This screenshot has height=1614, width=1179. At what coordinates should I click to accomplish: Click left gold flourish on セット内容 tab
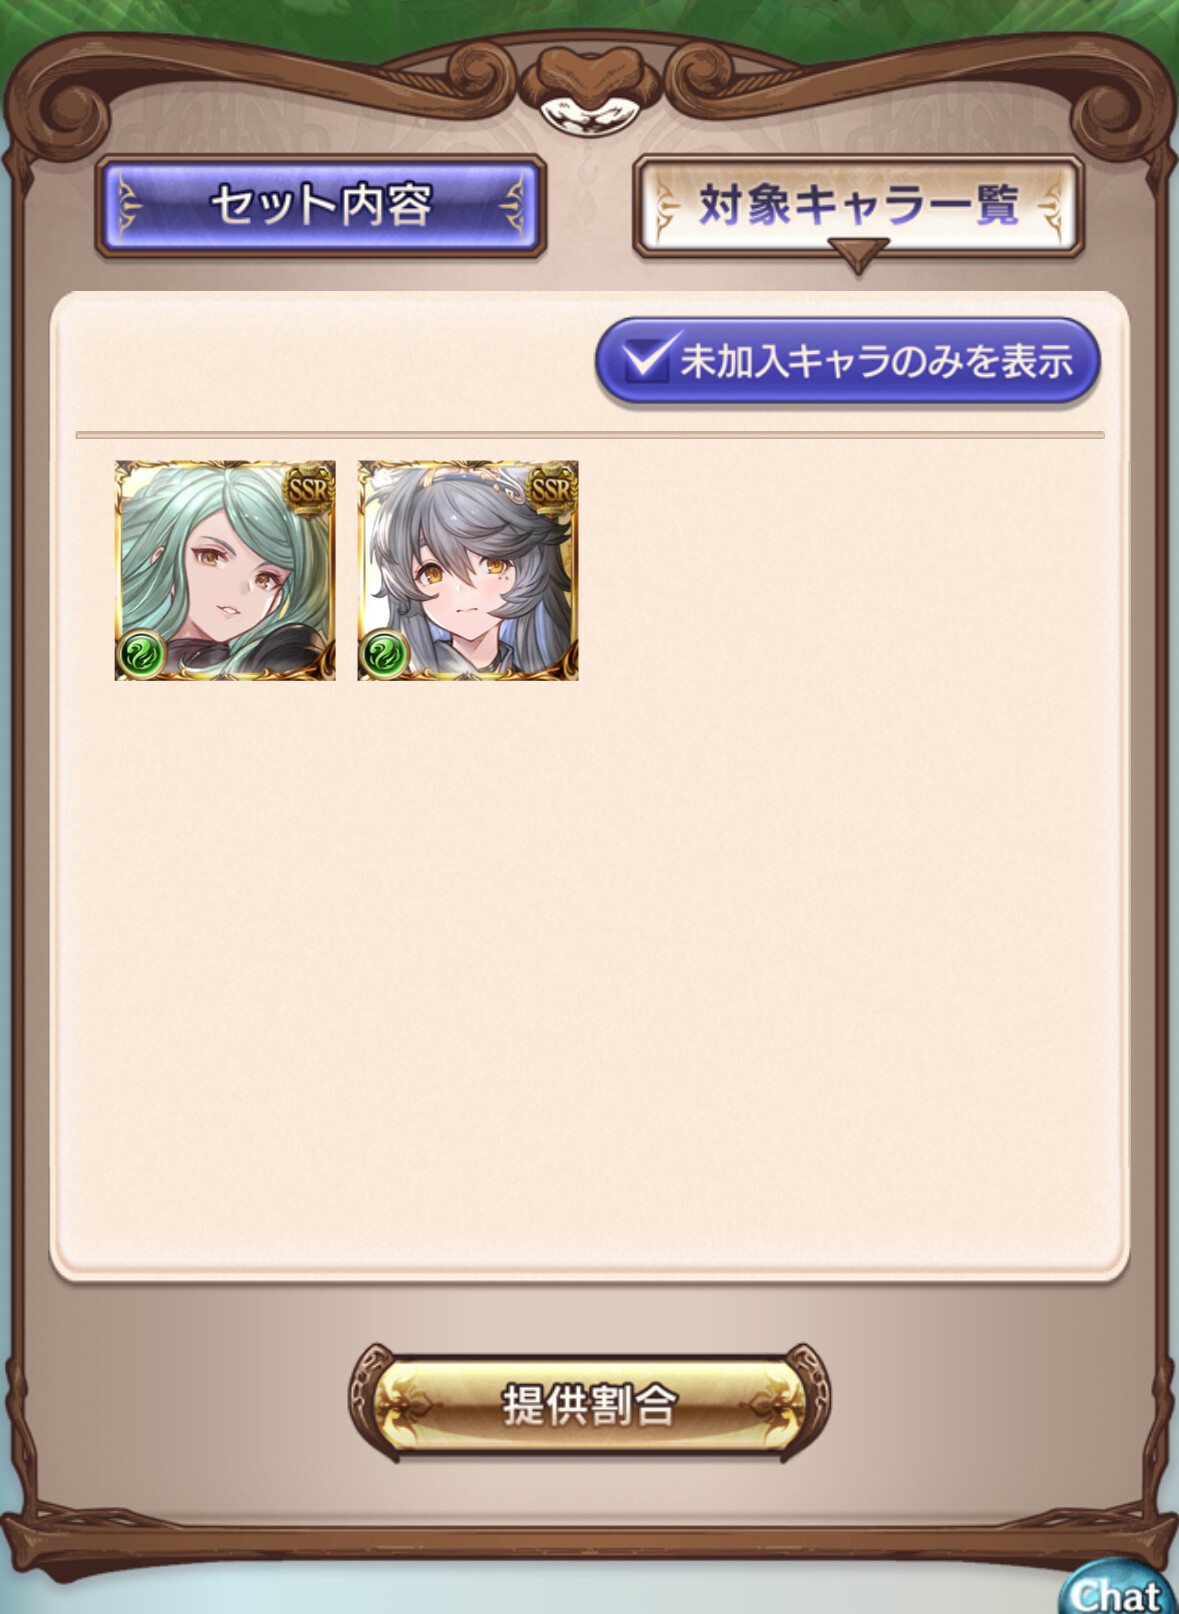click(126, 206)
